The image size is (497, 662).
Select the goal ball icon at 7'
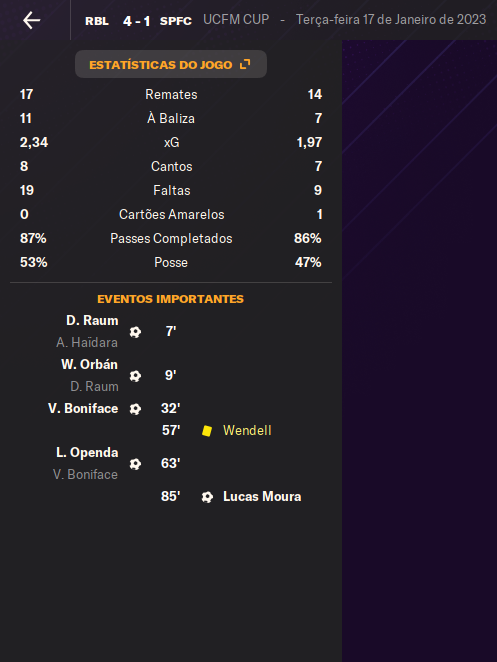pyautogui.click(x=135, y=332)
